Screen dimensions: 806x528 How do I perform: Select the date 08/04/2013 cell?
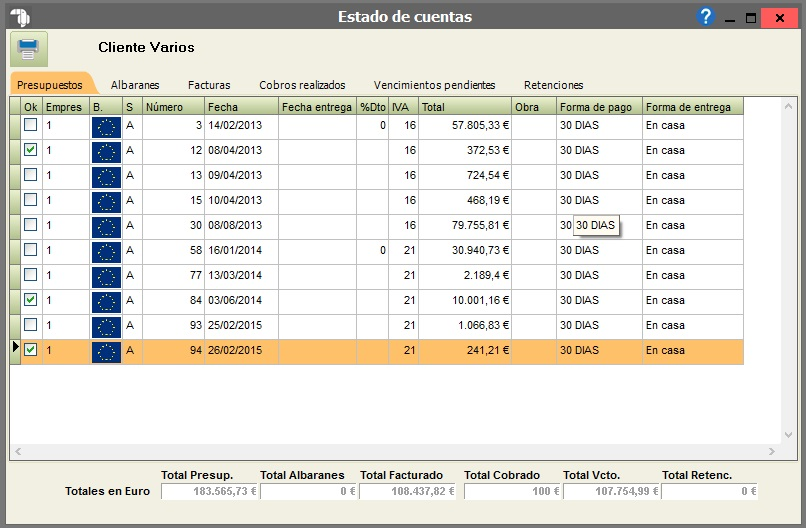[x=242, y=152]
